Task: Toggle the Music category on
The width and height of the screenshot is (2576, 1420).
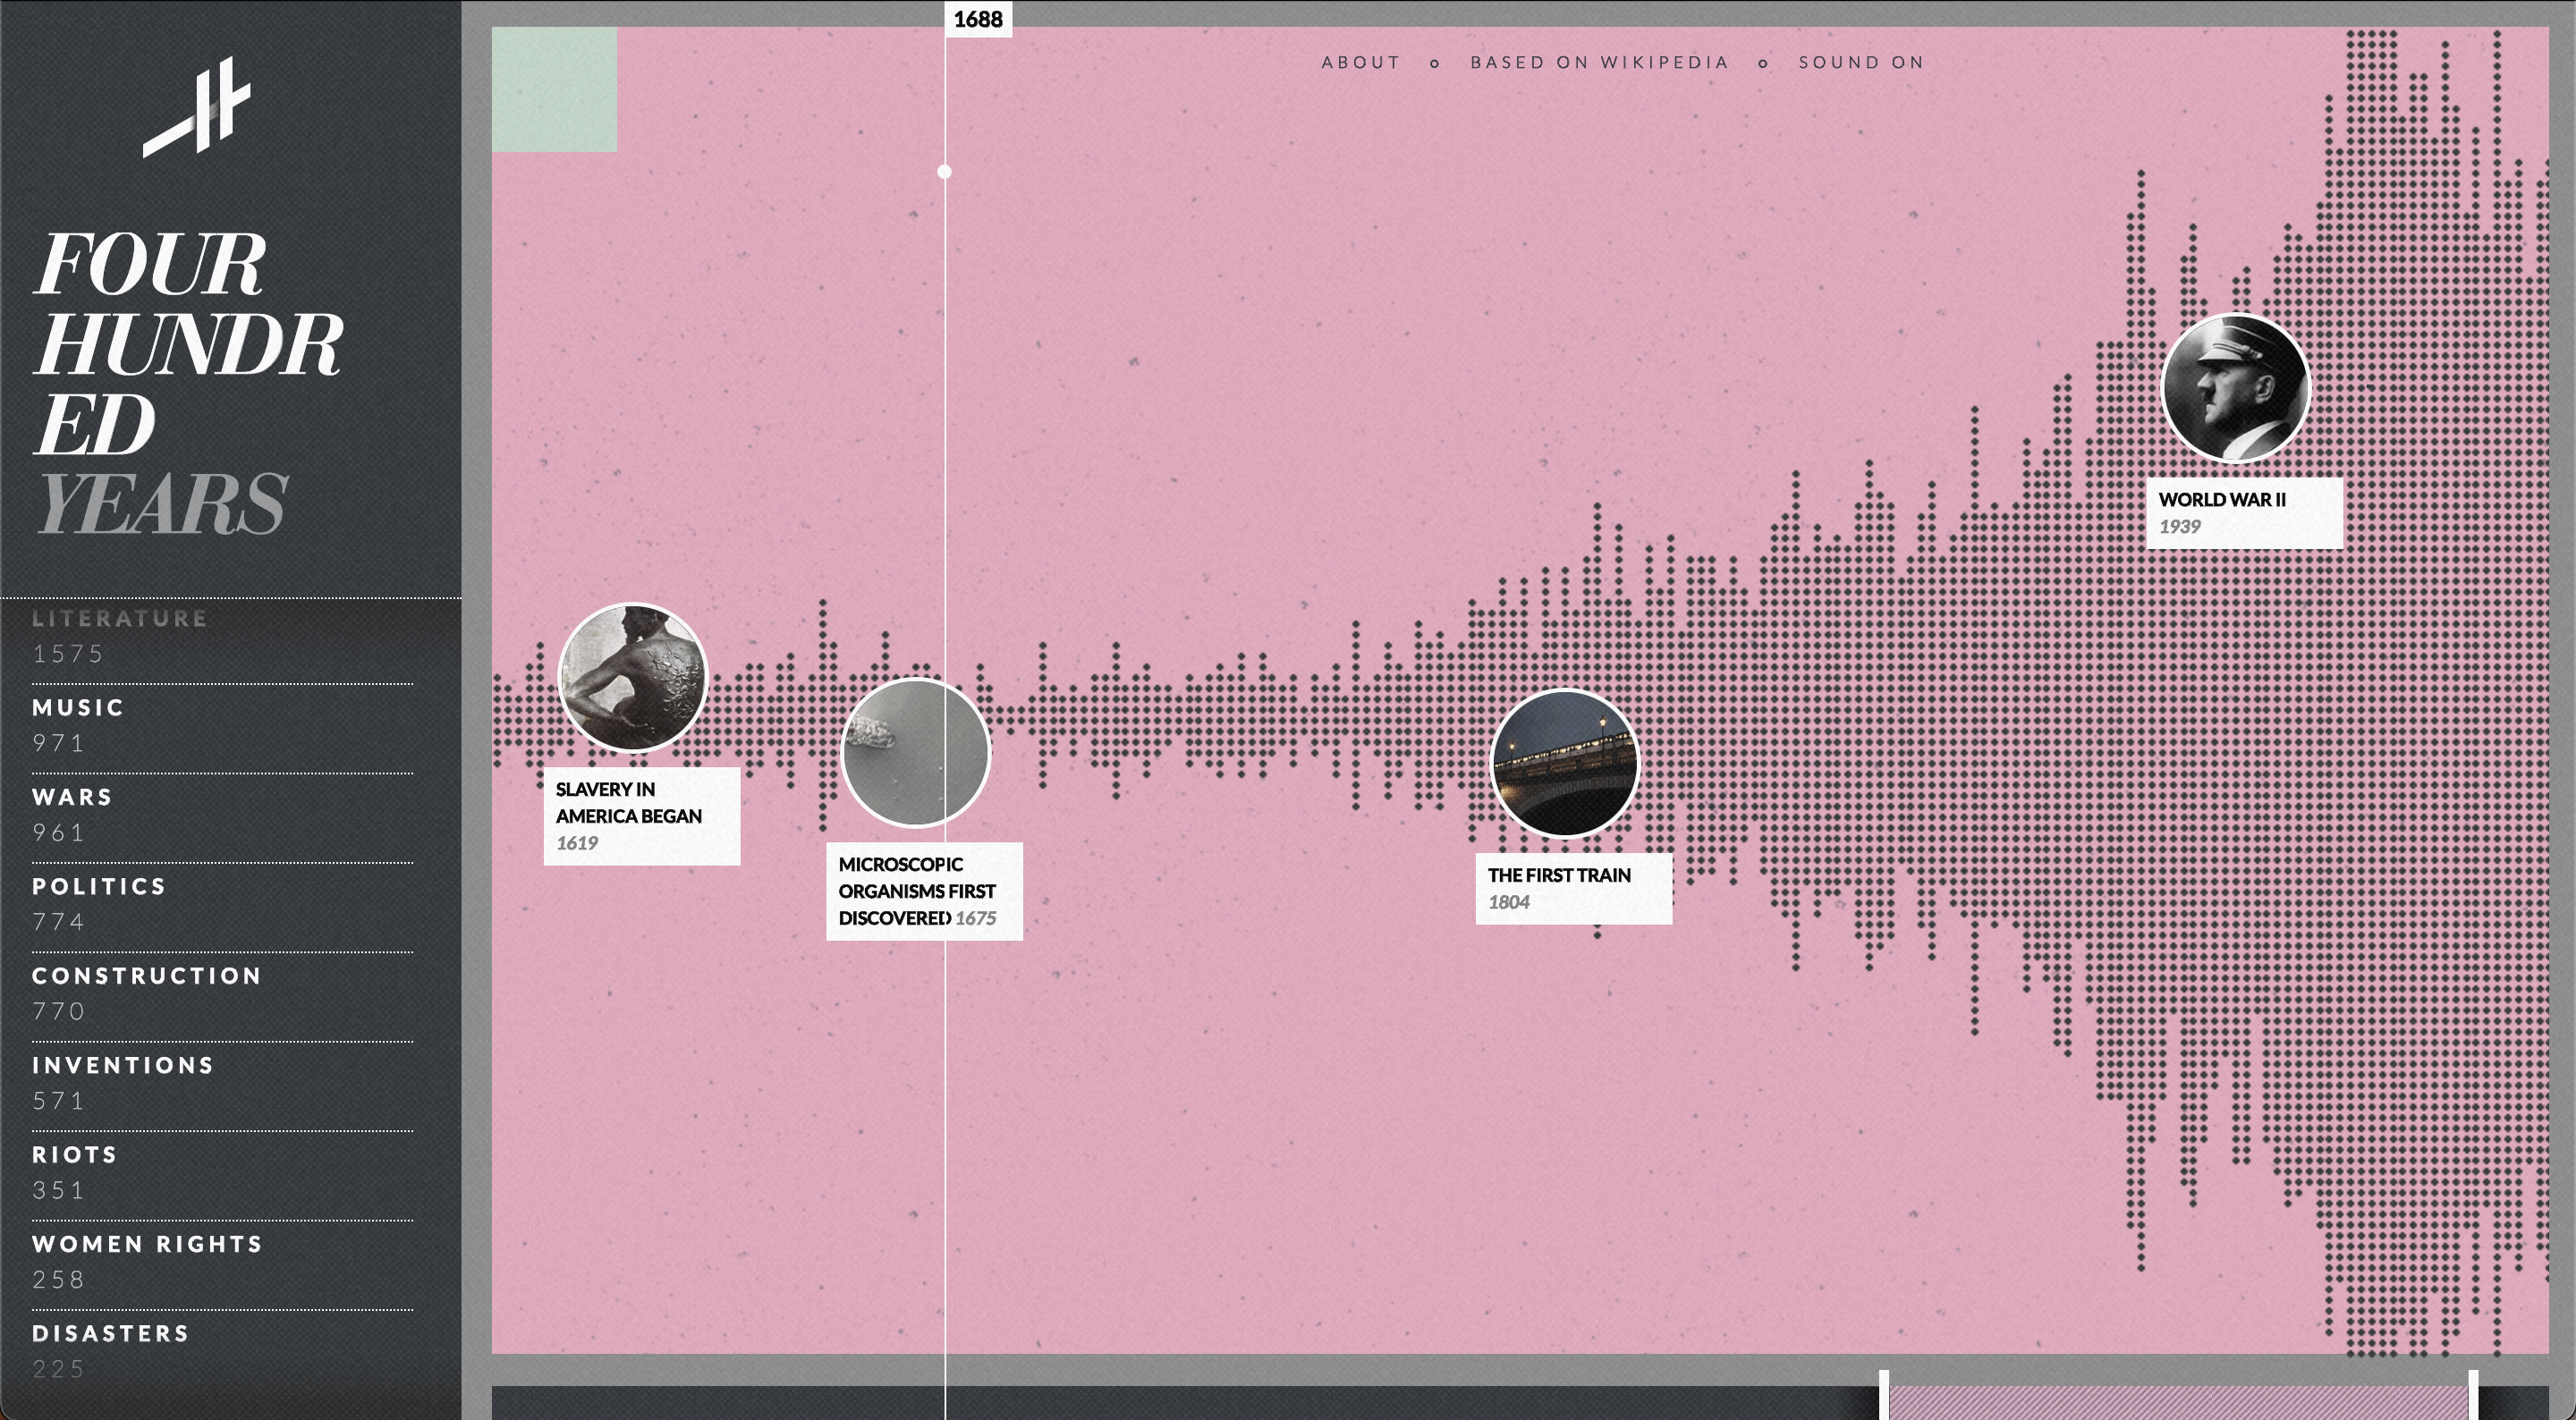Action: click(x=77, y=708)
